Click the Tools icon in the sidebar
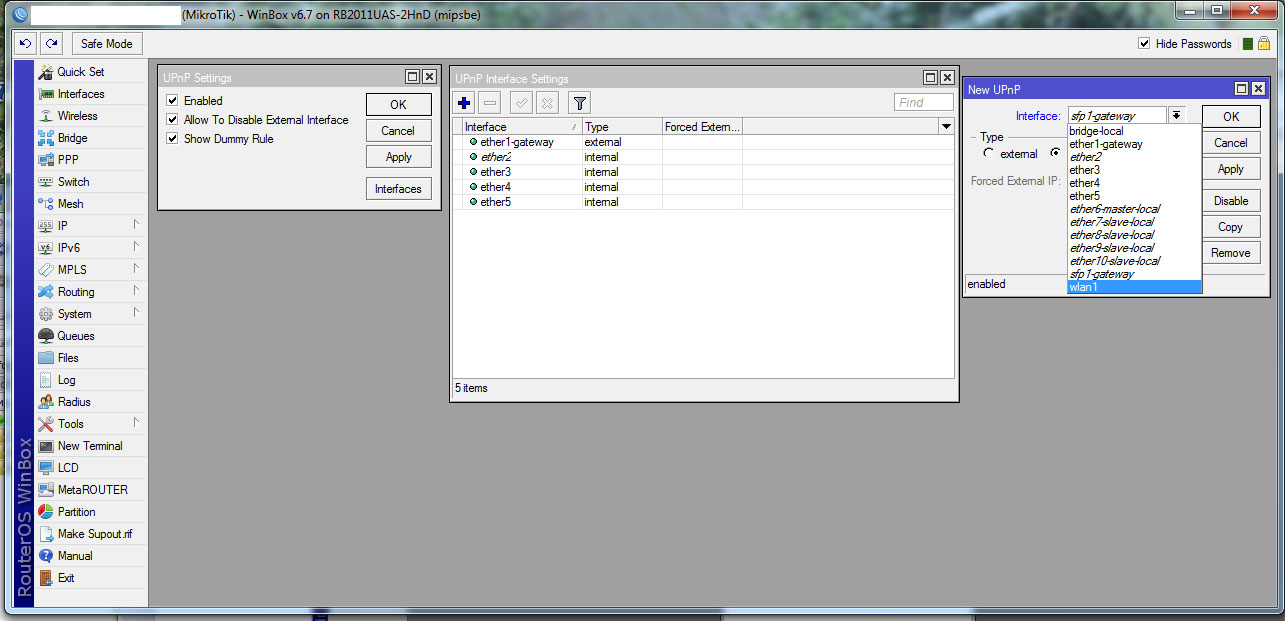This screenshot has height=621, width=1285. [x=46, y=424]
